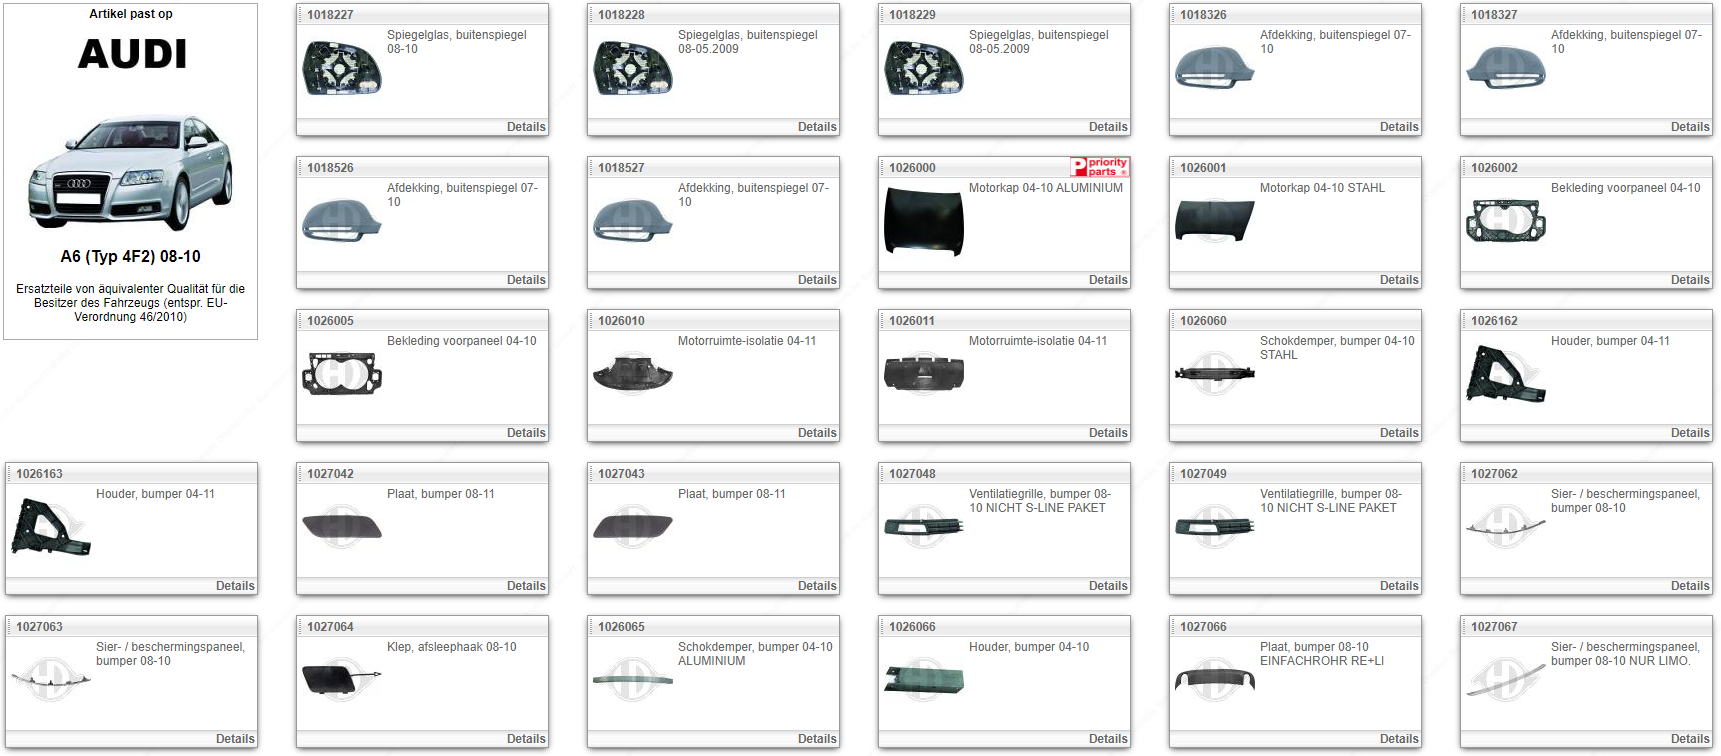Screen dimensions: 1721x756
Task: Click 'A6 (Typ 4F2) 08-10' model title
Action: 130,257
